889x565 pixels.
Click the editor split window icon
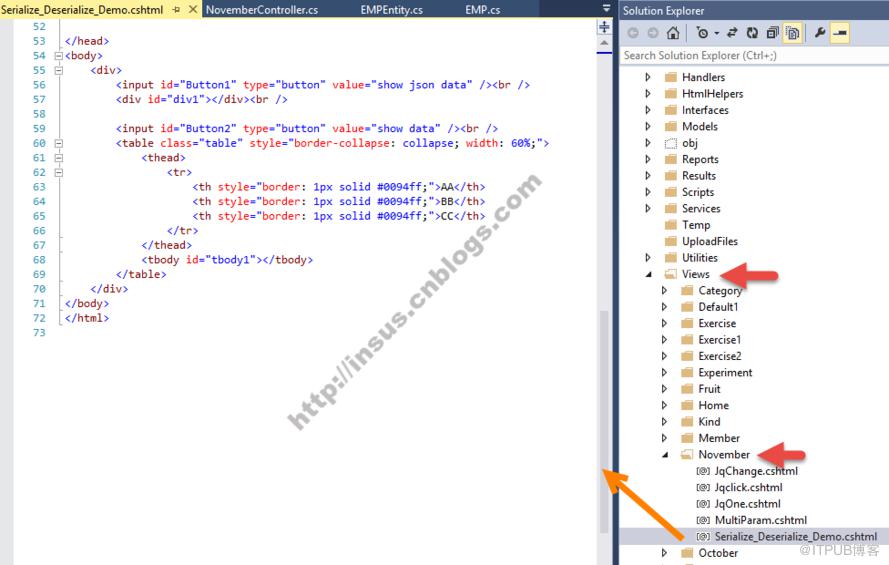(x=604, y=27)
